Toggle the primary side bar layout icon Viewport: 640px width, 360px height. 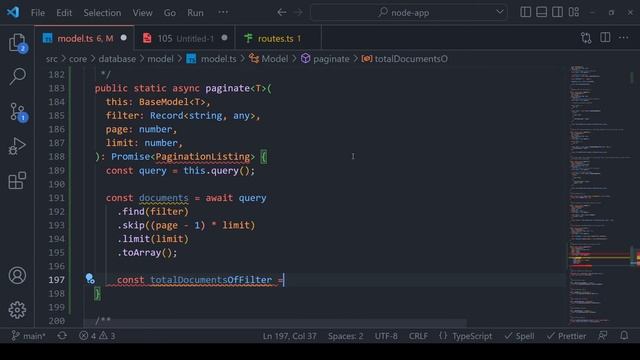525,12
